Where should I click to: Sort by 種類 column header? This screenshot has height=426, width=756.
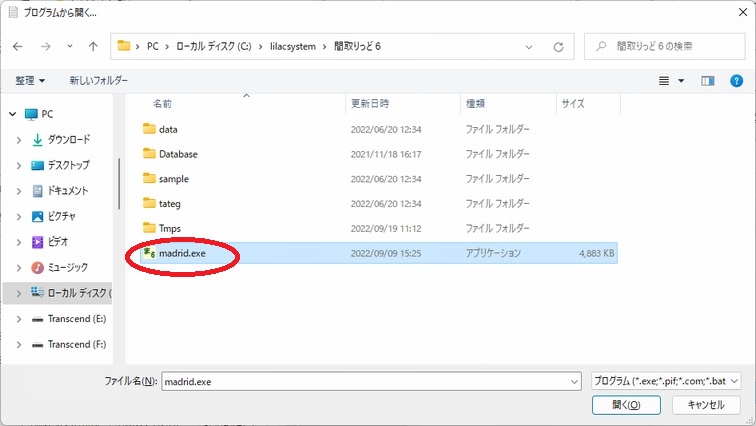coord(475,104)
